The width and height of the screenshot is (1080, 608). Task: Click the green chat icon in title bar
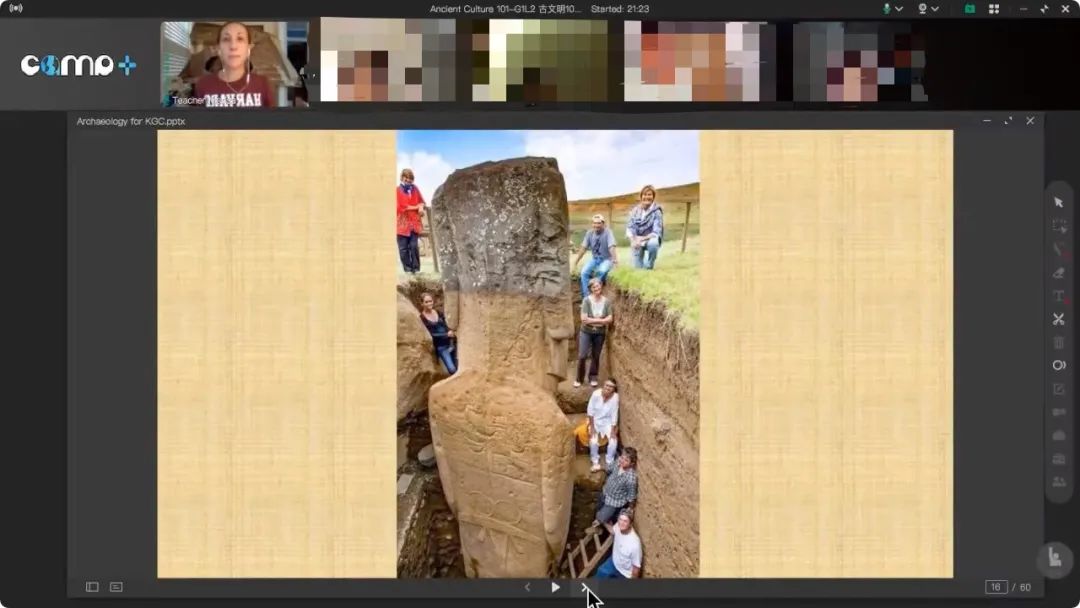[x=969, y=9]
